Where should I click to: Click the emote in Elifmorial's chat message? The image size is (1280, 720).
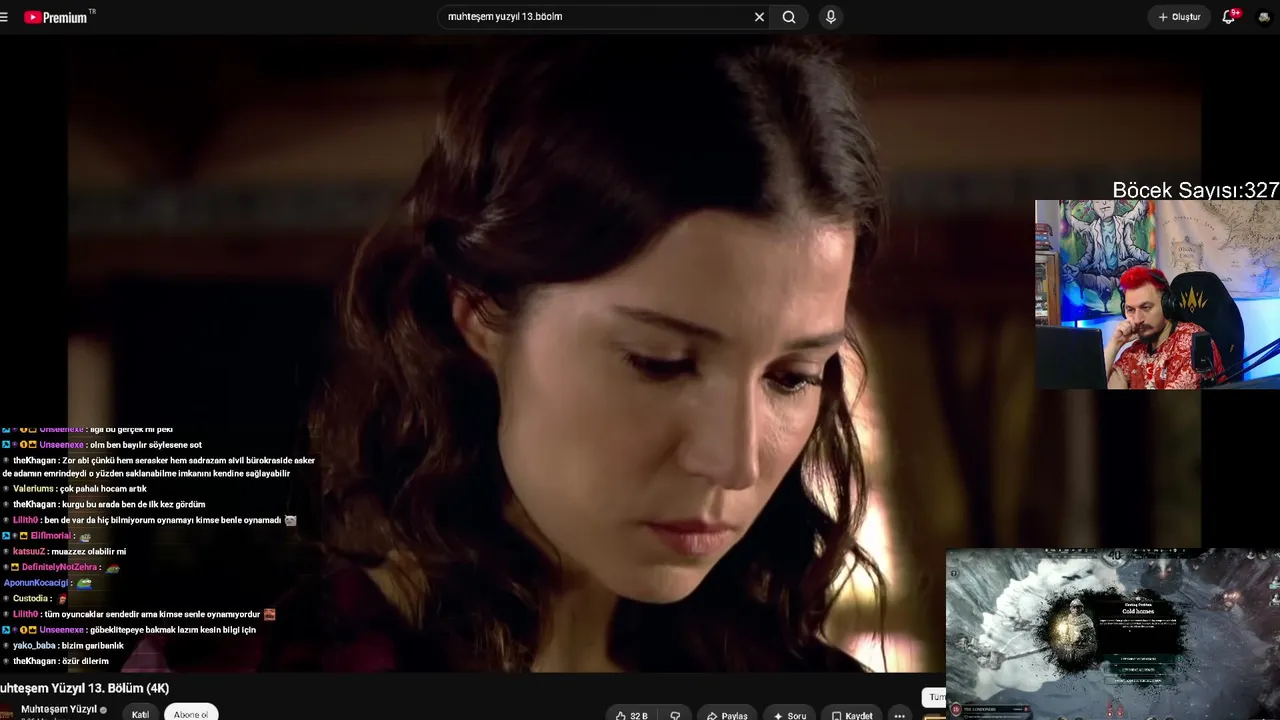point(85,536)
